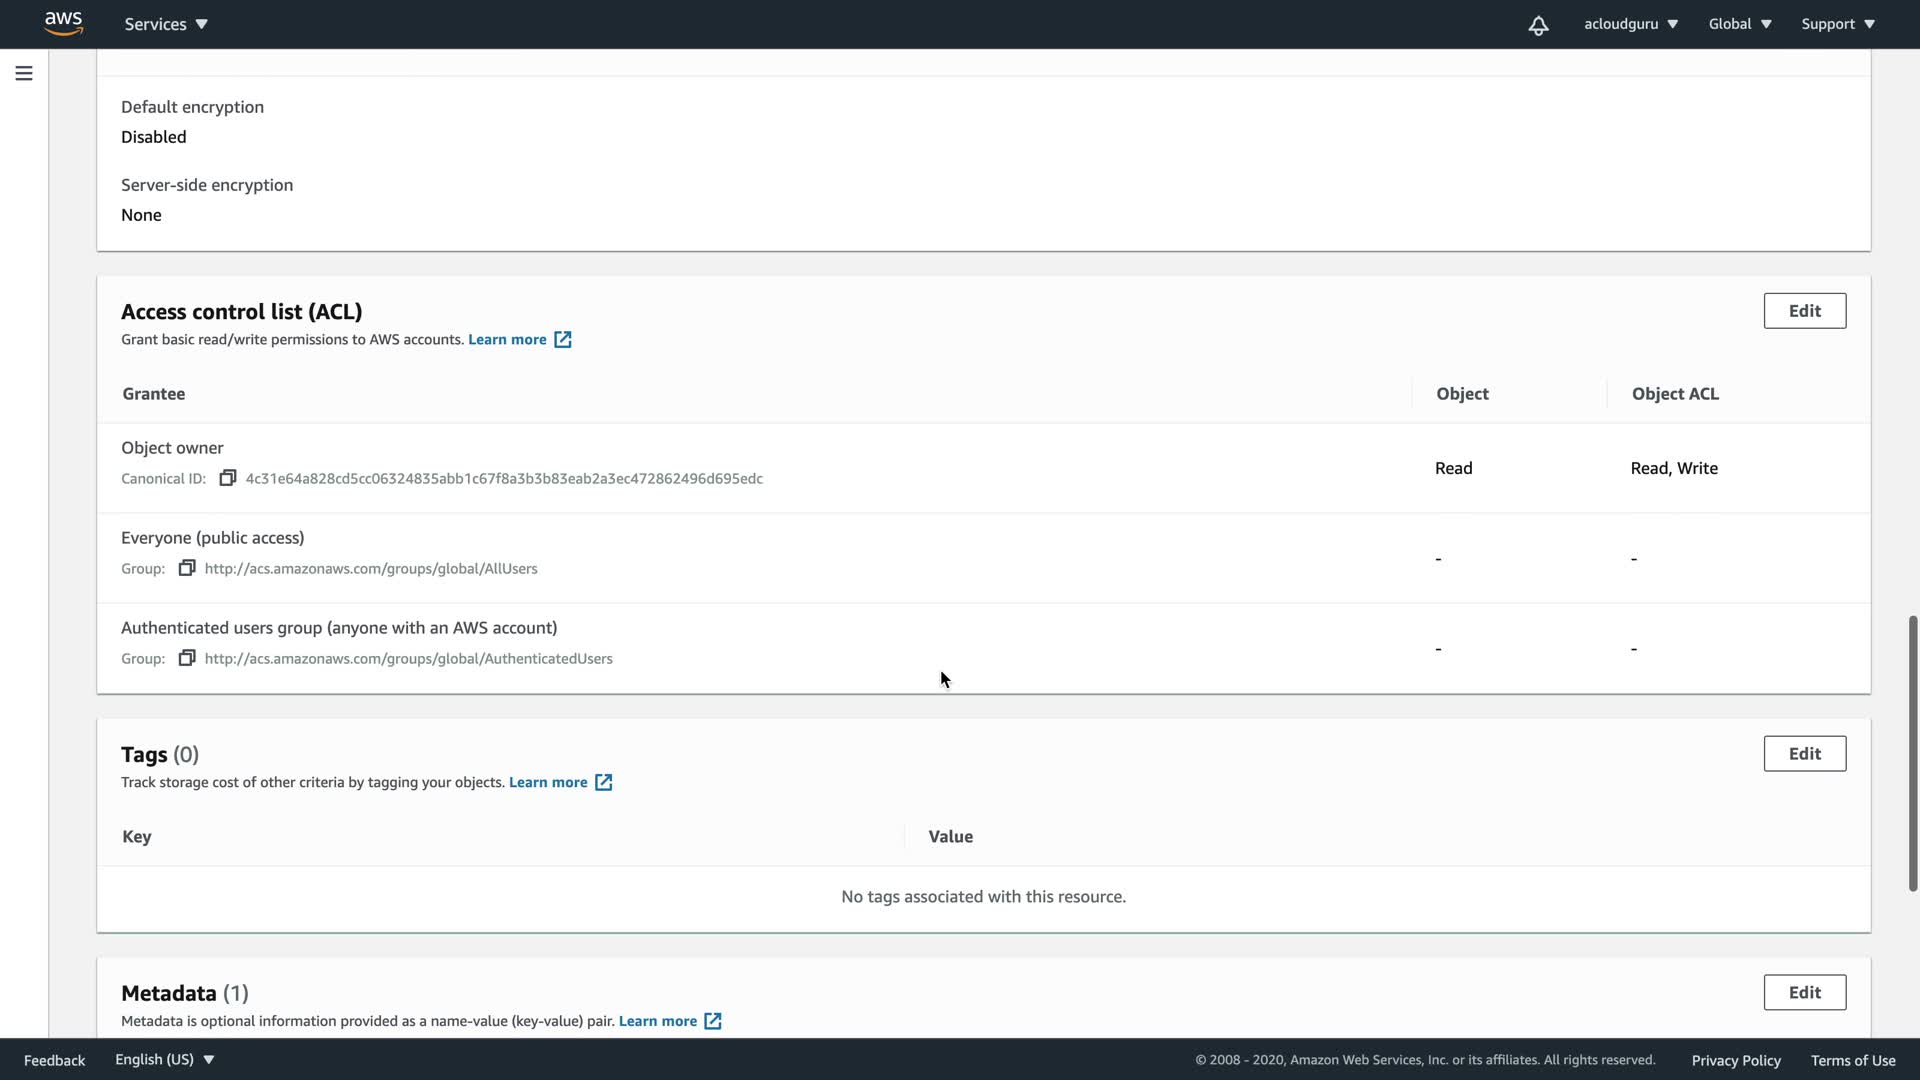This screenshot has height=1080, width=1920.
Task: Open the hamburger side navigation menu
Action: click(24, 73)
